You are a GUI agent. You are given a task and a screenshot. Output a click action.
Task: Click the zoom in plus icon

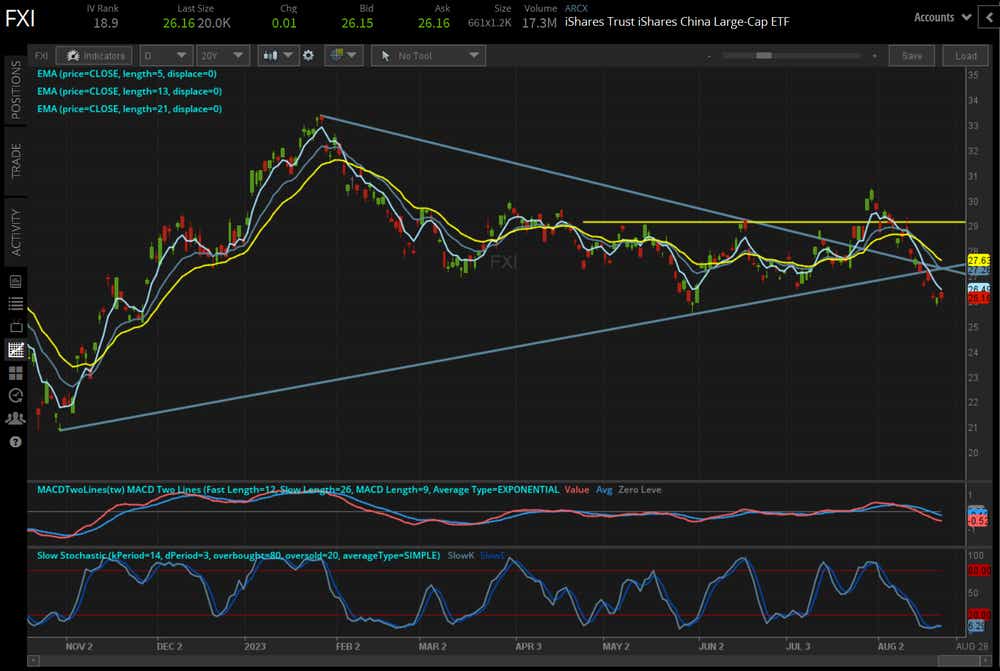pyautogui.click(x=874, y=56)
